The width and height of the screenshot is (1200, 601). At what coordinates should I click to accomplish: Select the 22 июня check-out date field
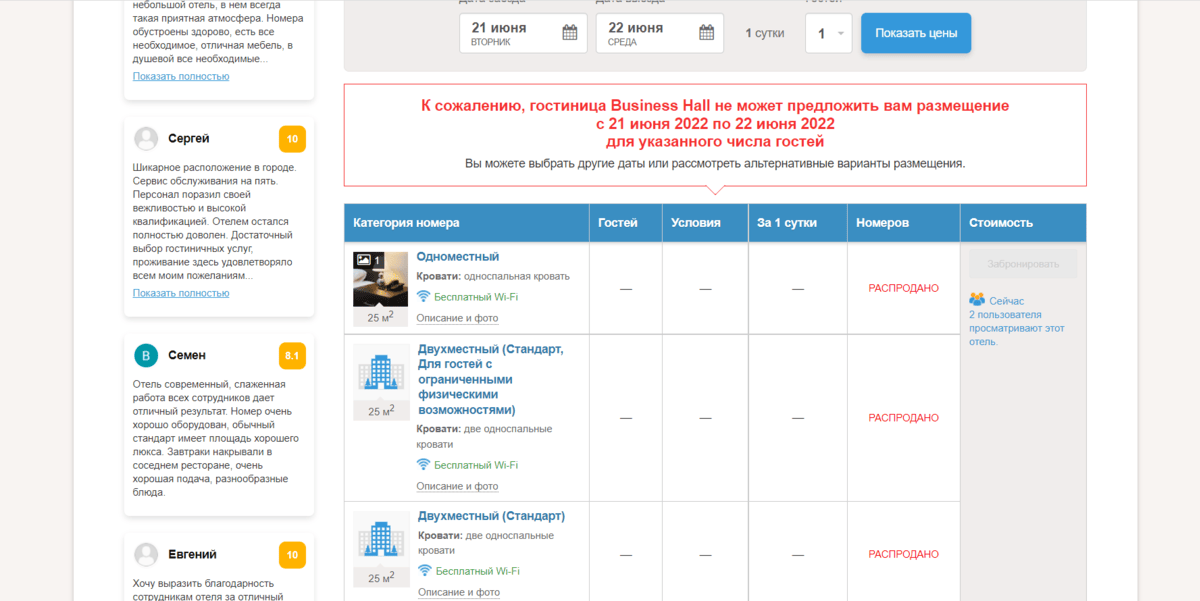tap(660, 33)
